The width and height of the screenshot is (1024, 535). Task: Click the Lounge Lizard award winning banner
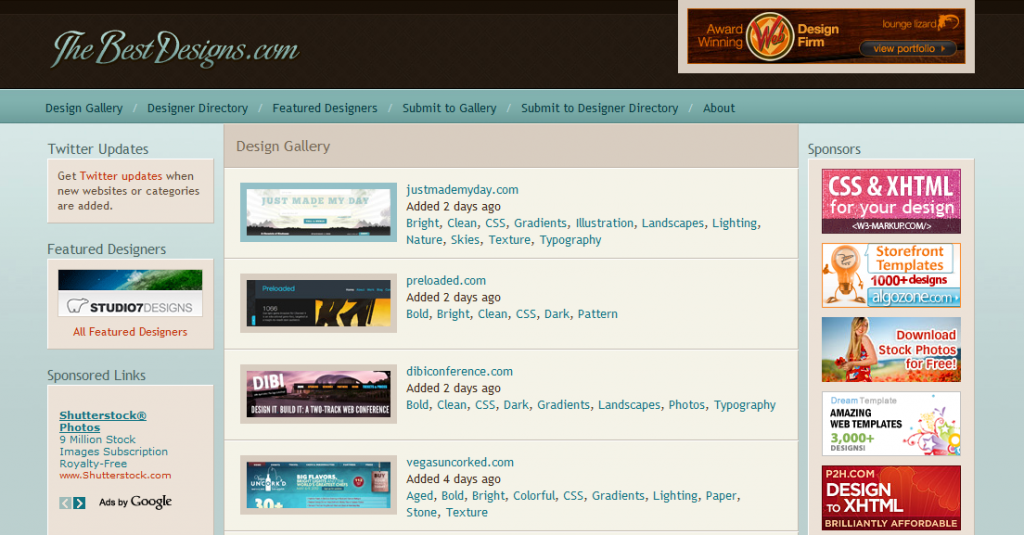click(x=826, y=36)
